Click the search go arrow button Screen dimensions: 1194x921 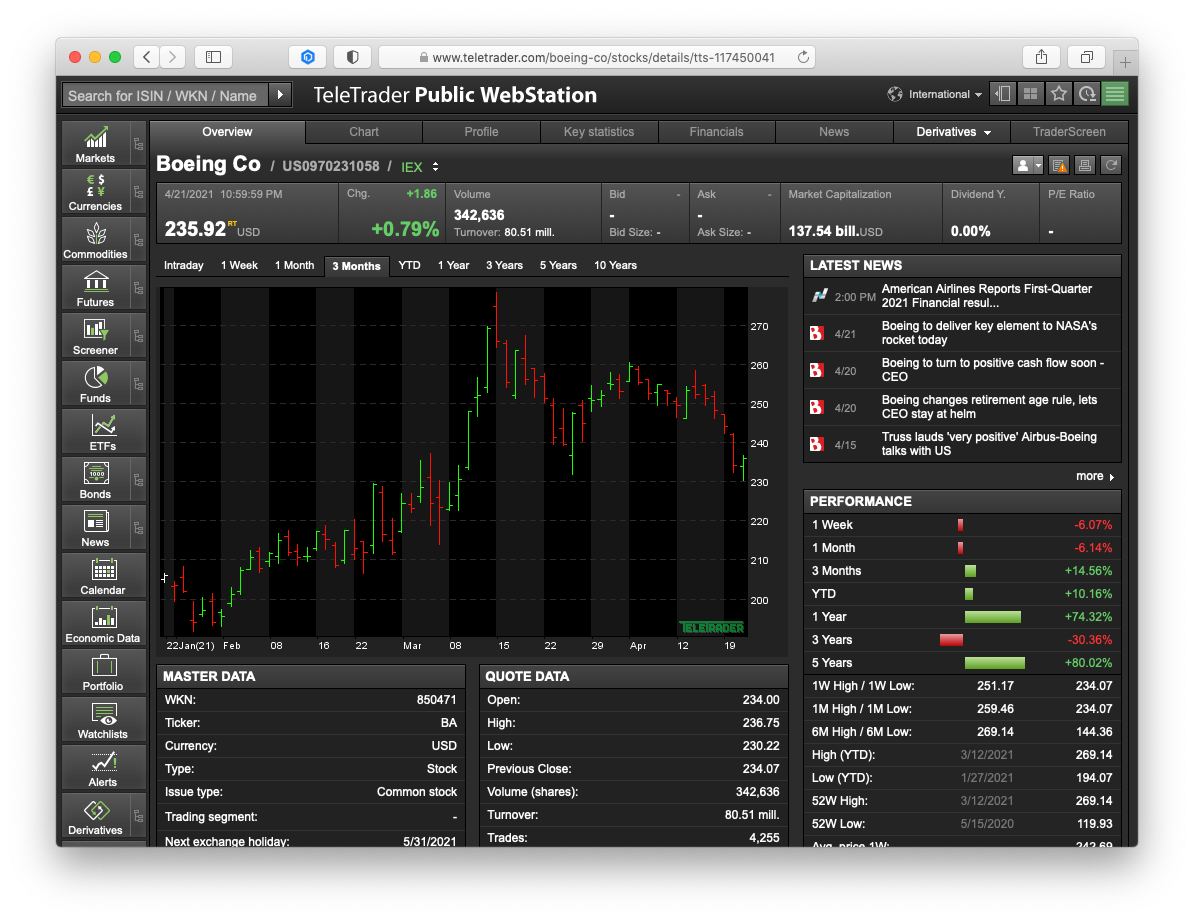tap(280, 95)
